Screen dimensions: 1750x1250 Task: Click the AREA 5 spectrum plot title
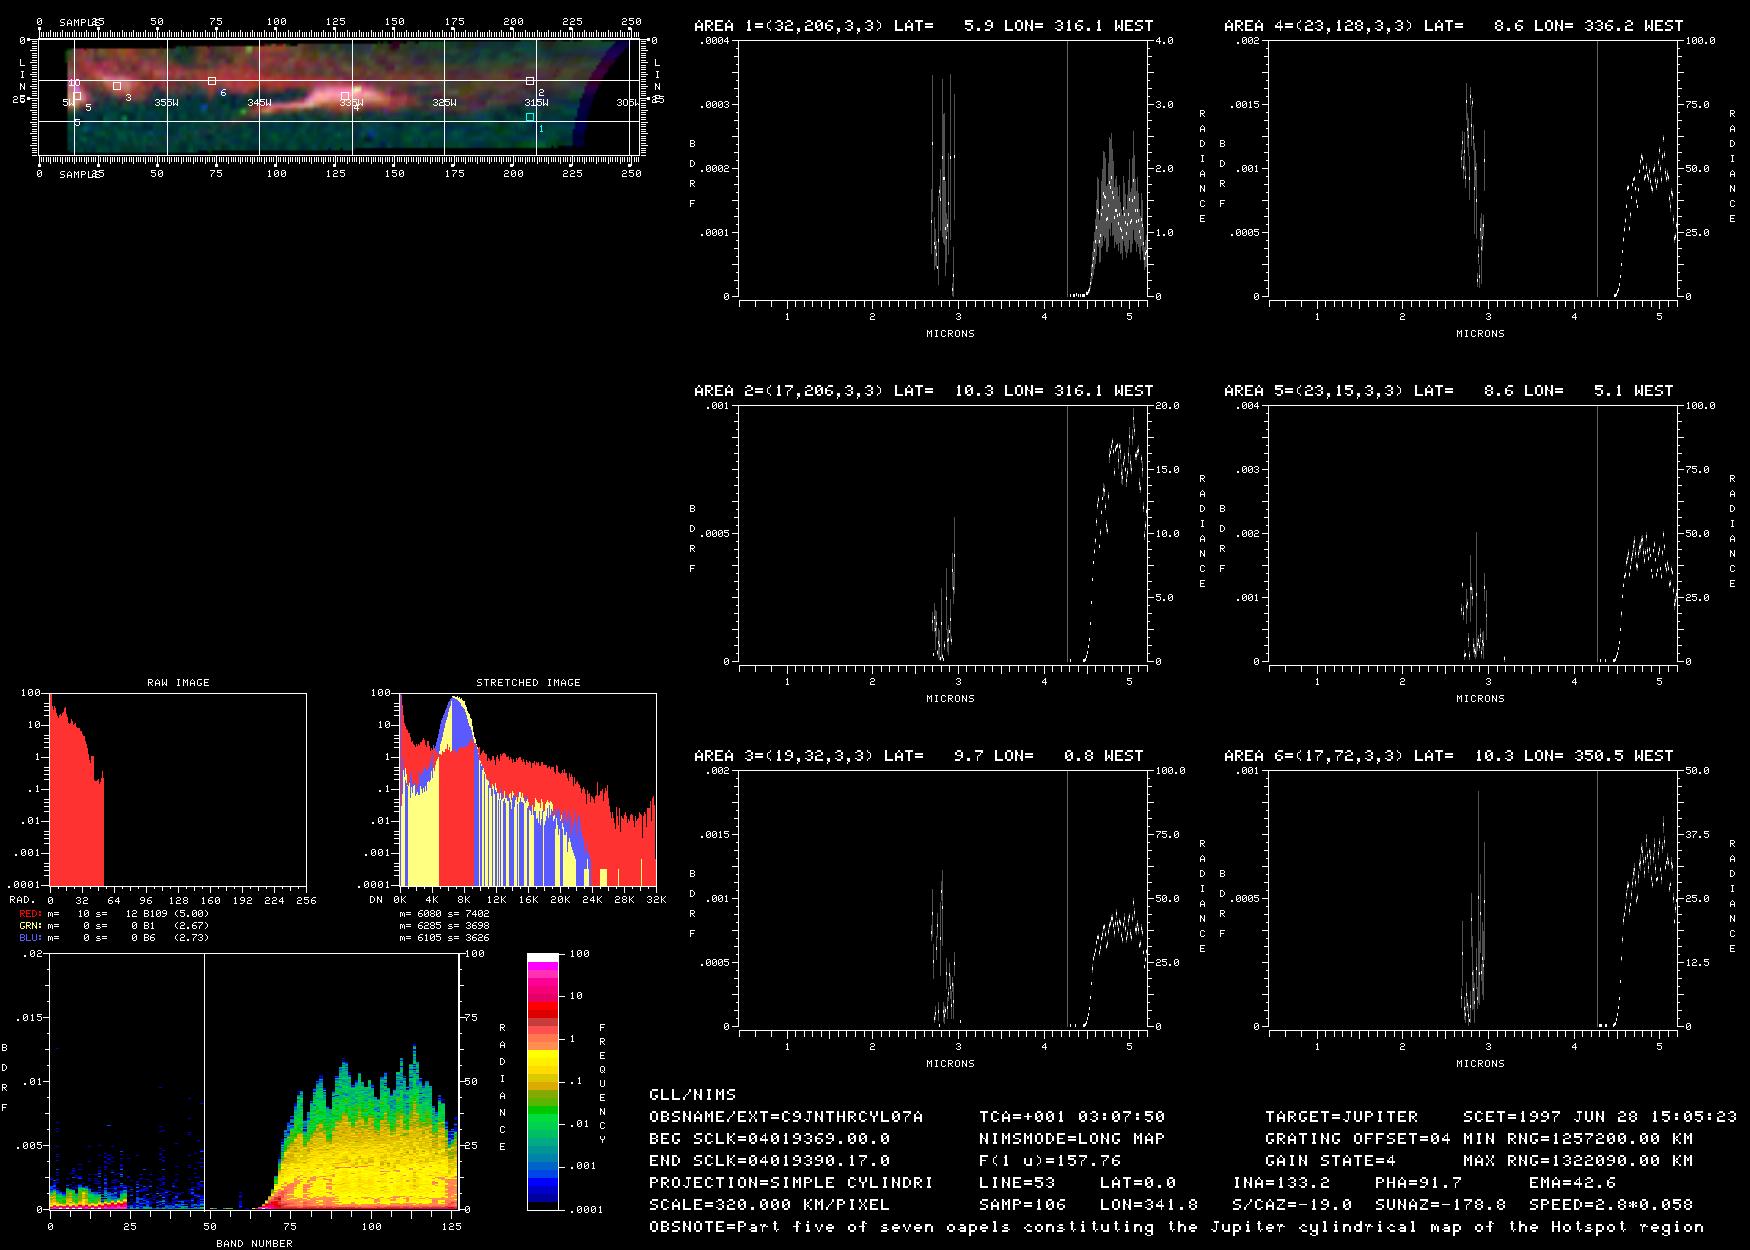(x=1448, y=391)
